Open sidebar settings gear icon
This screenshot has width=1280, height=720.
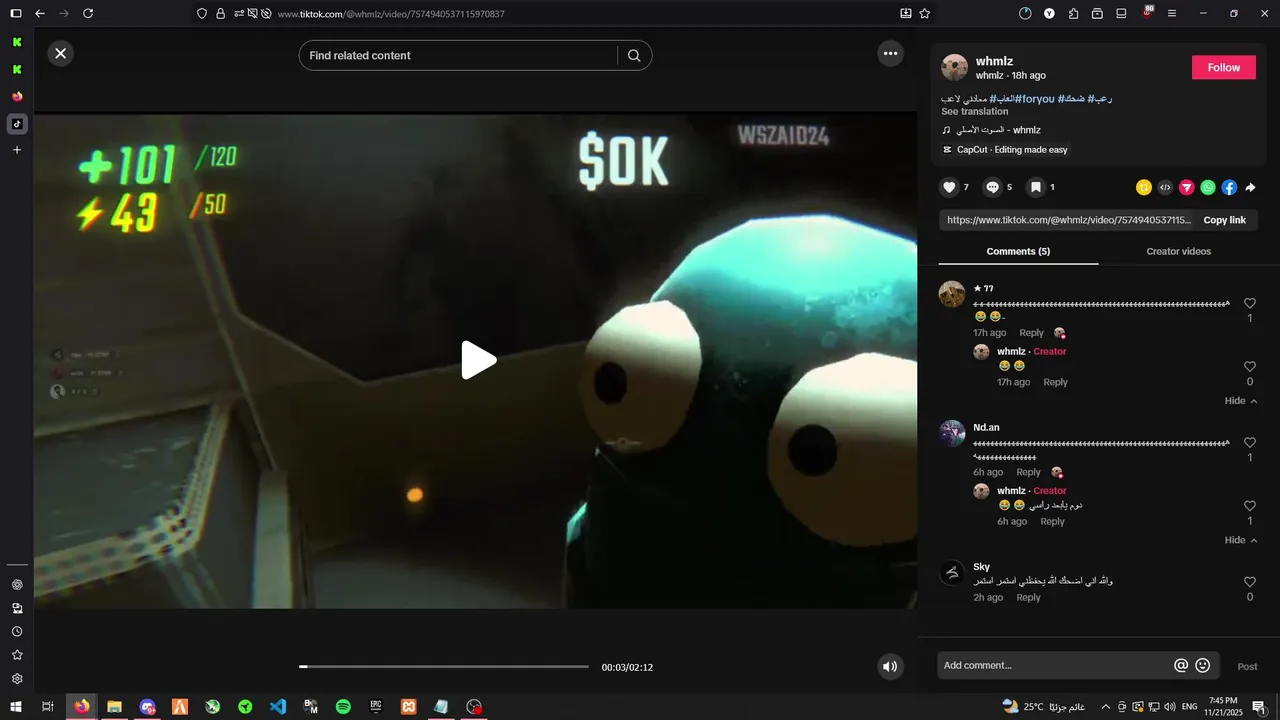17,679
